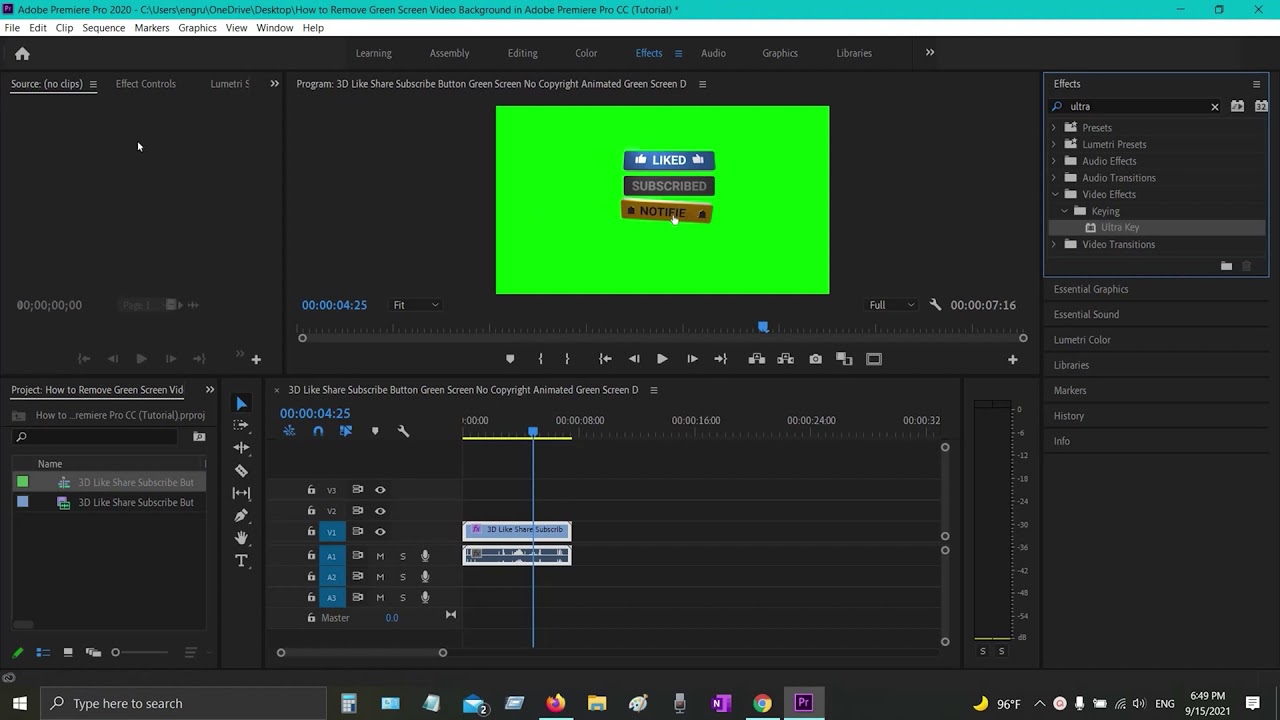This screenshot has height=720, width=1280.
Task: Expand the Video Transitions folder
Action: pos(1053,245)
